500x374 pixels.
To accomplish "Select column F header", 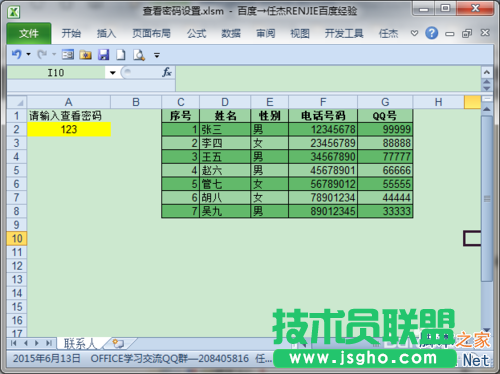I will coord(323,102).
